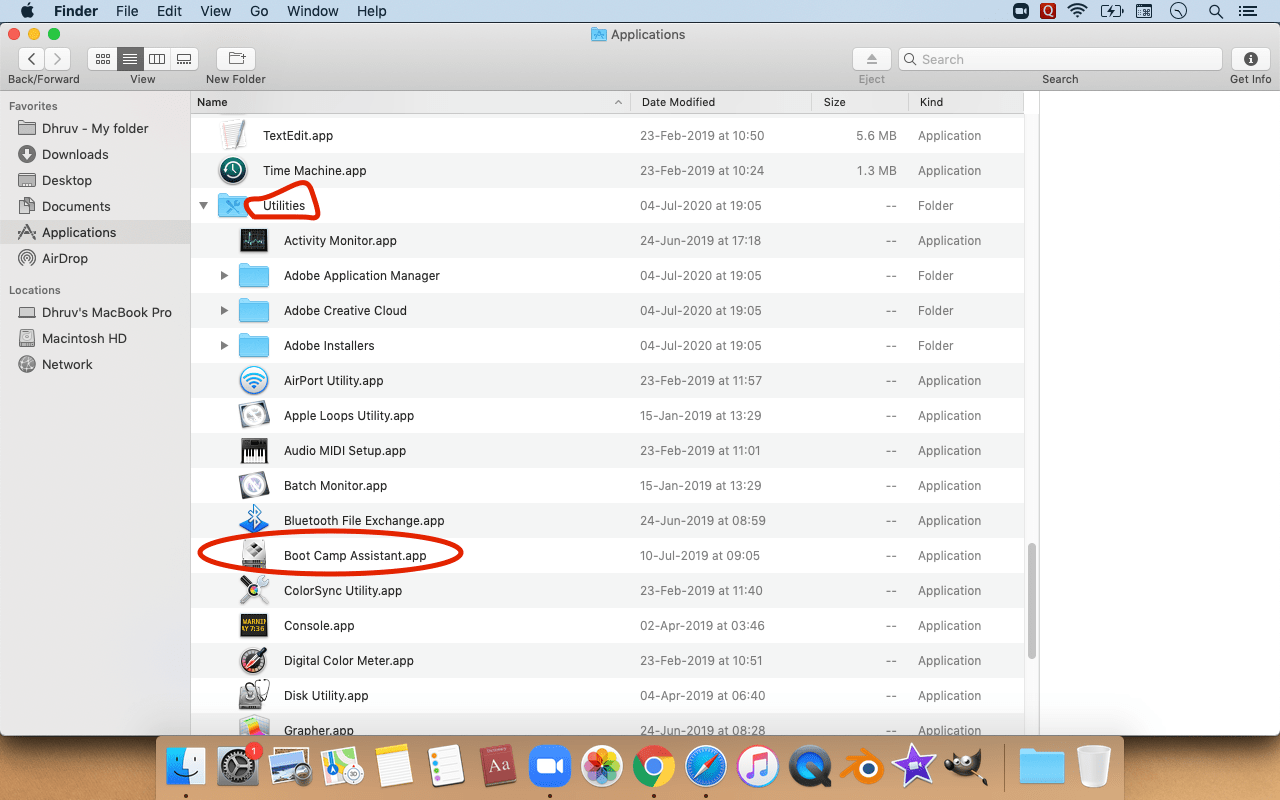Create a new folder using the toolbar button
Screen dimensions: 1280x800
tap(236, 59)
